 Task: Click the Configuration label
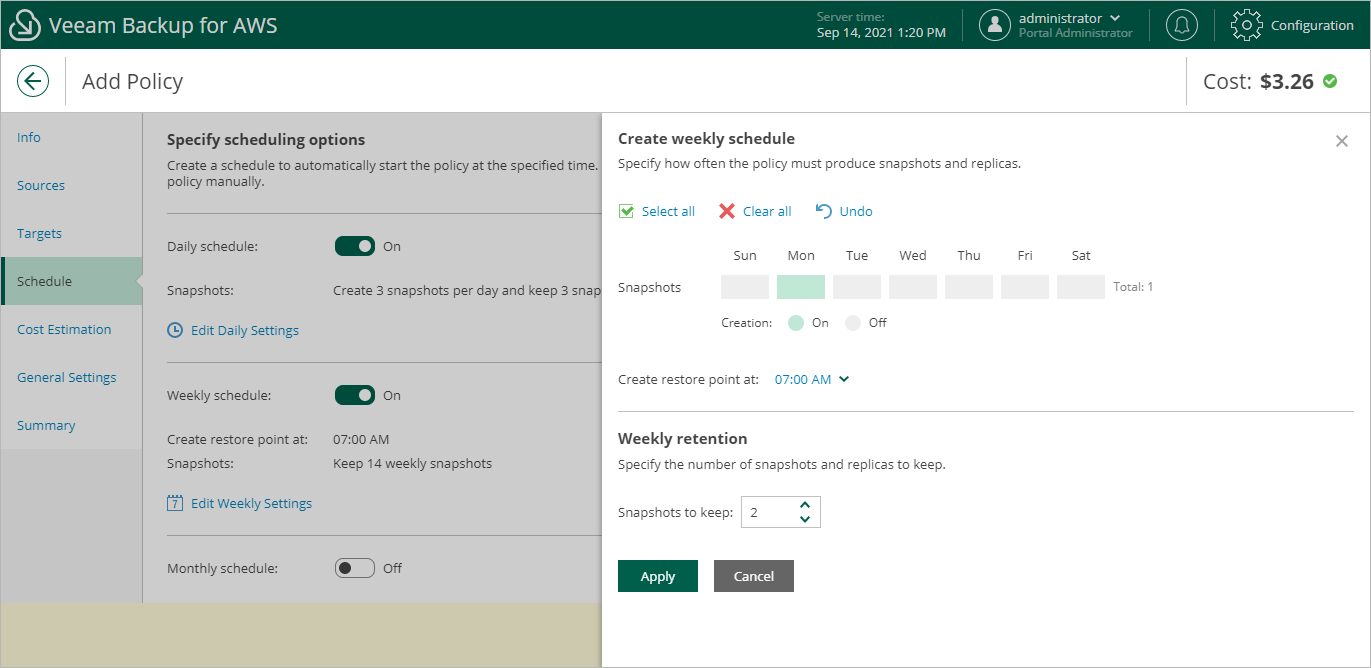(x=1312, y=25)
